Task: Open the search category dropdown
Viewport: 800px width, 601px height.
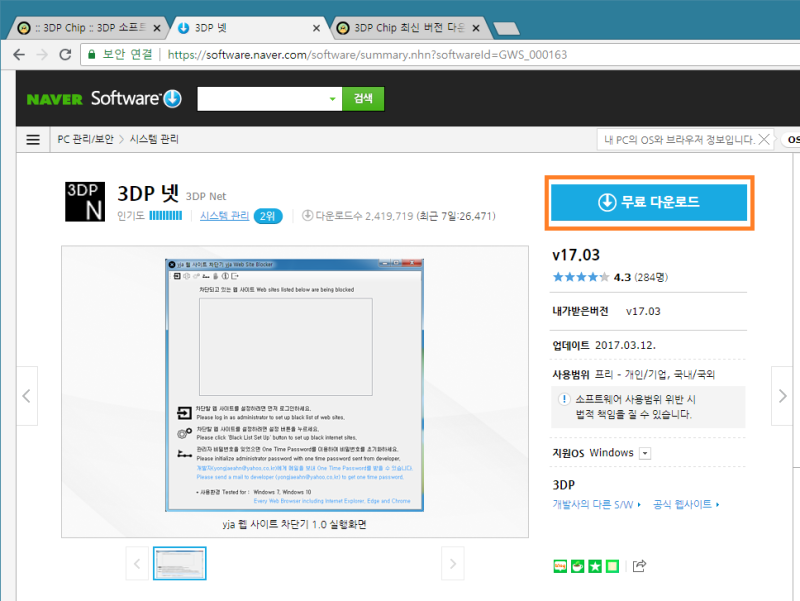Action: pos(330,98)
